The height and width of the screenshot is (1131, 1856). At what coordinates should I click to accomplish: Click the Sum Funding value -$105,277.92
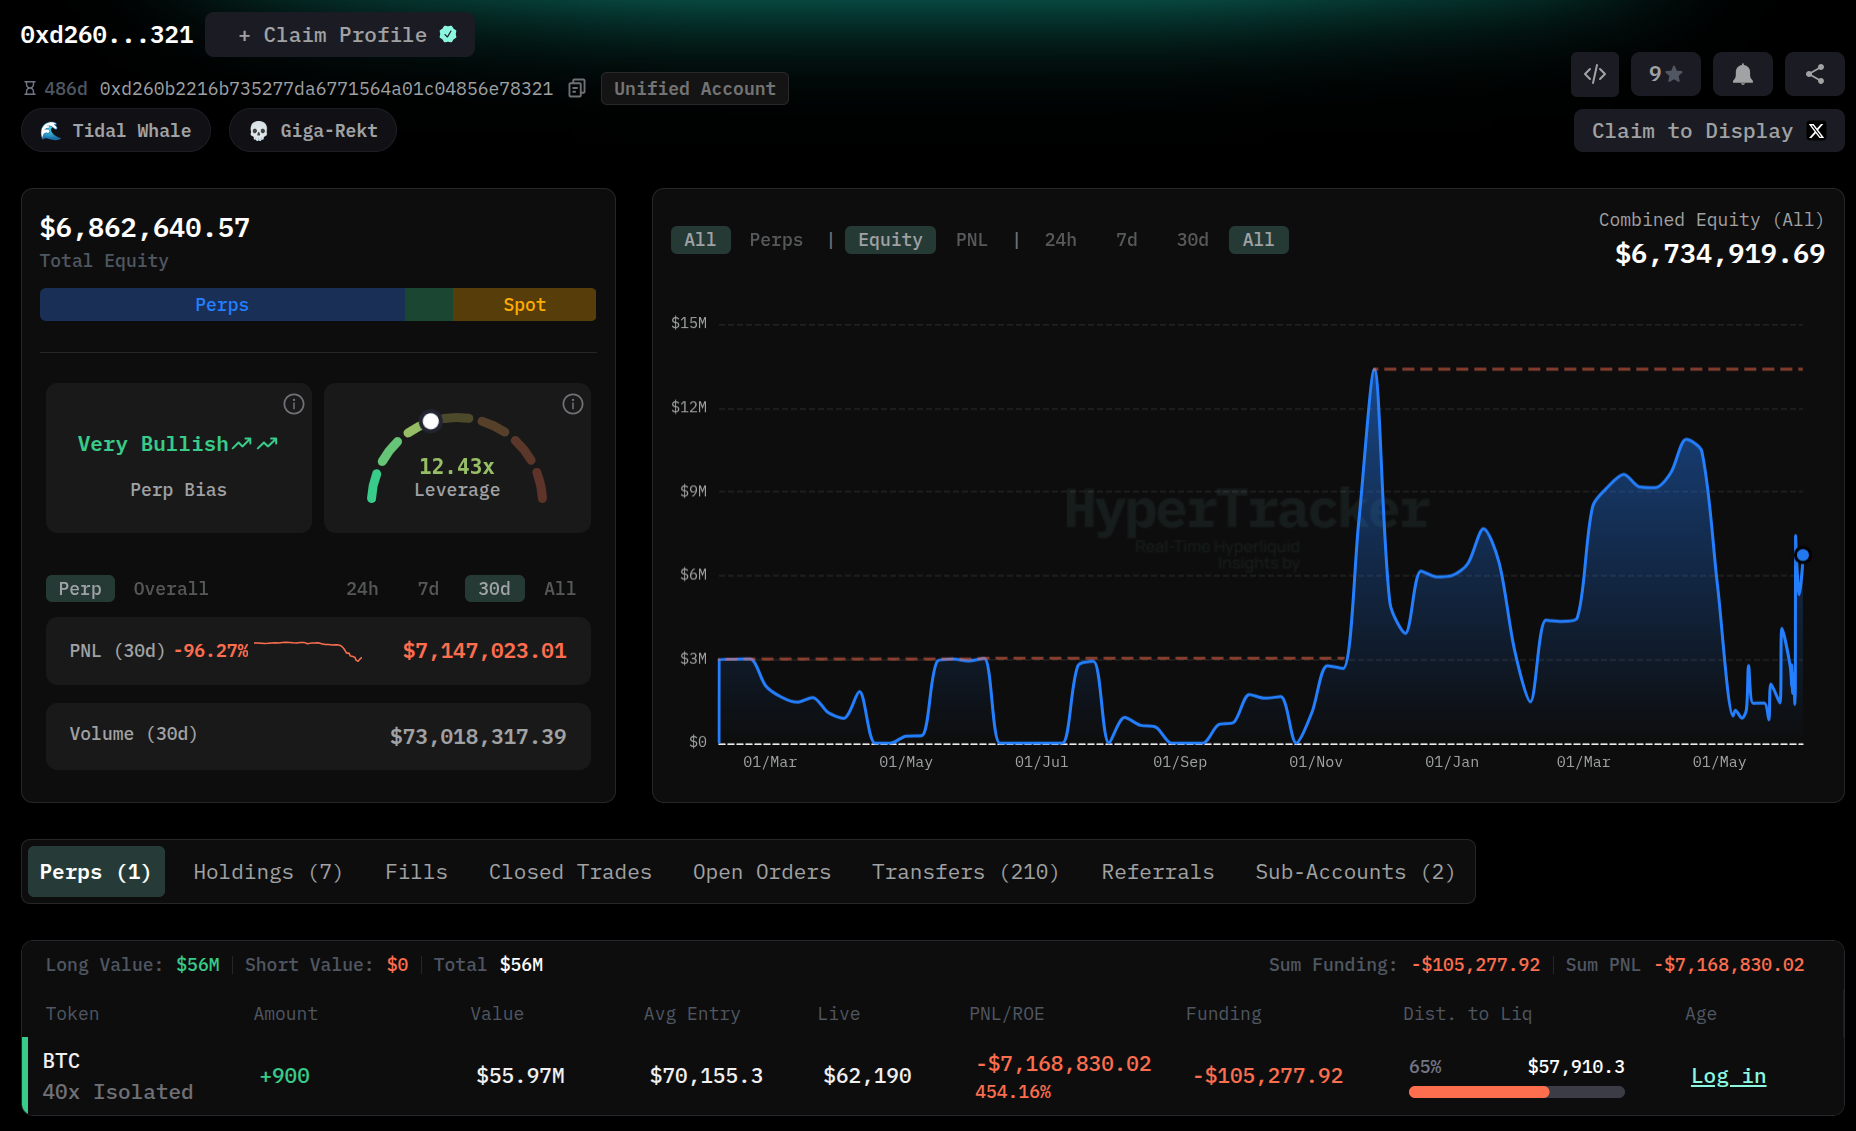[1476, 965]
